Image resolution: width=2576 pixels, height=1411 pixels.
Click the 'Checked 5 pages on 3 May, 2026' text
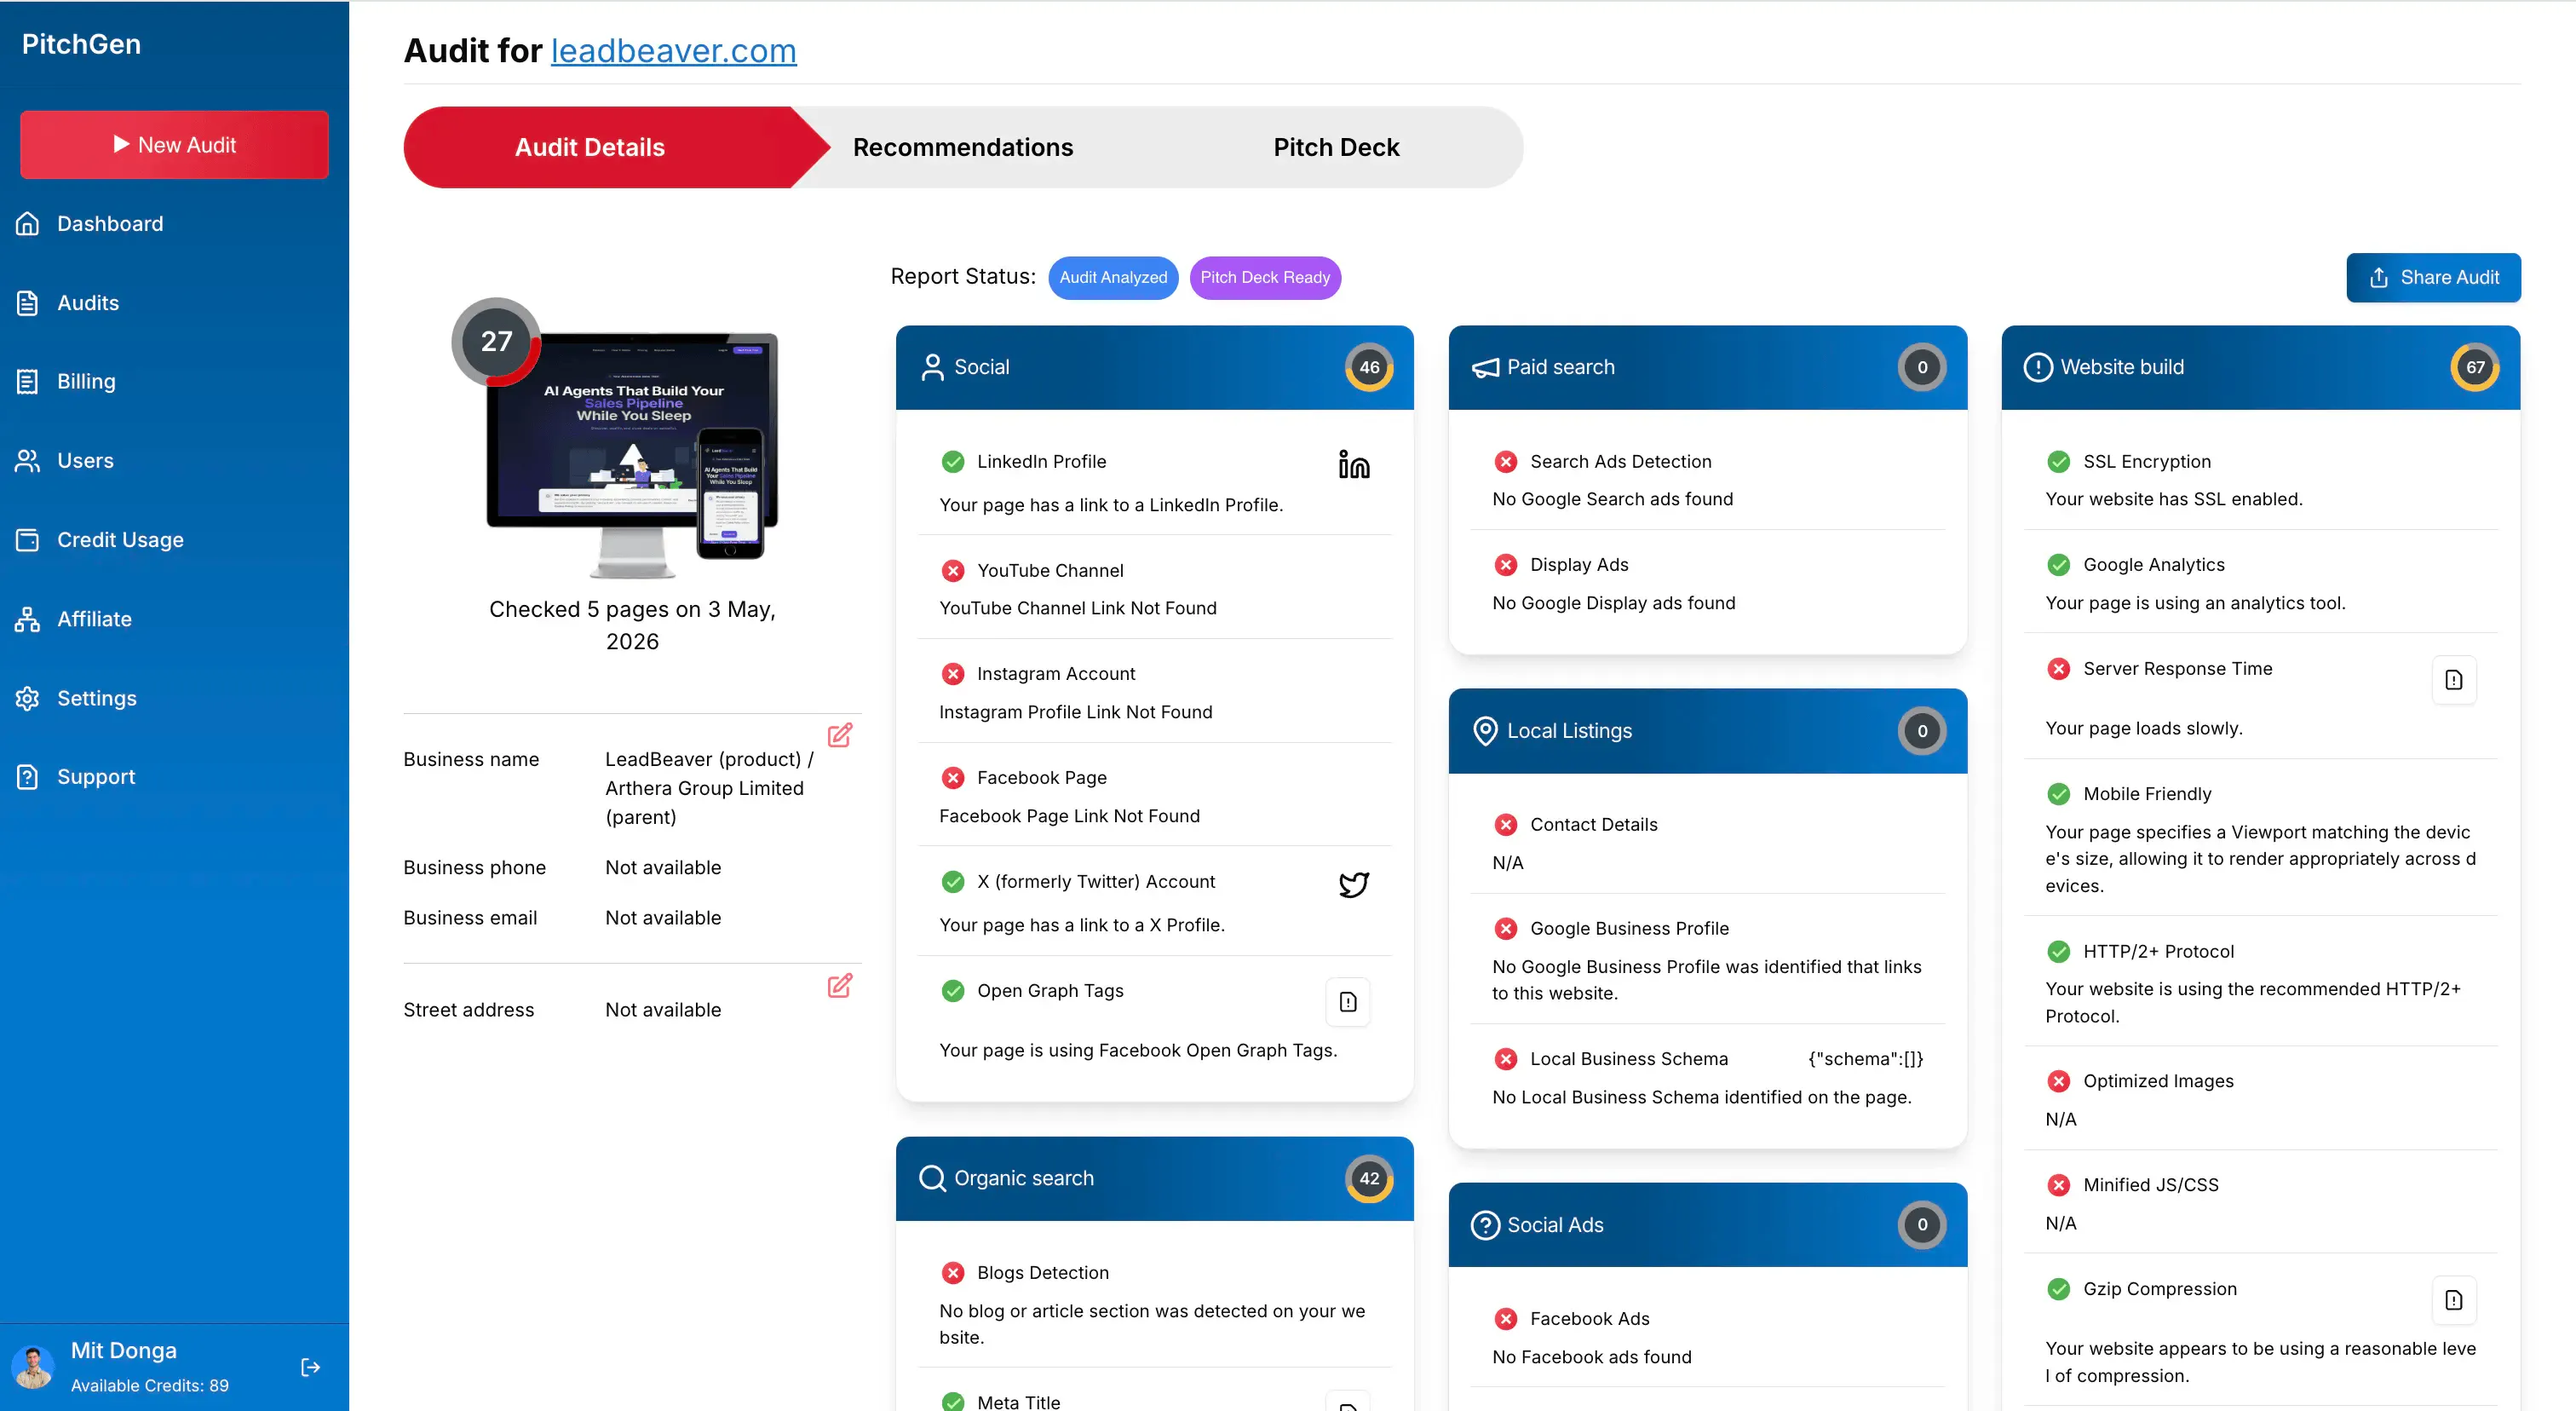(x=632, y=626)
